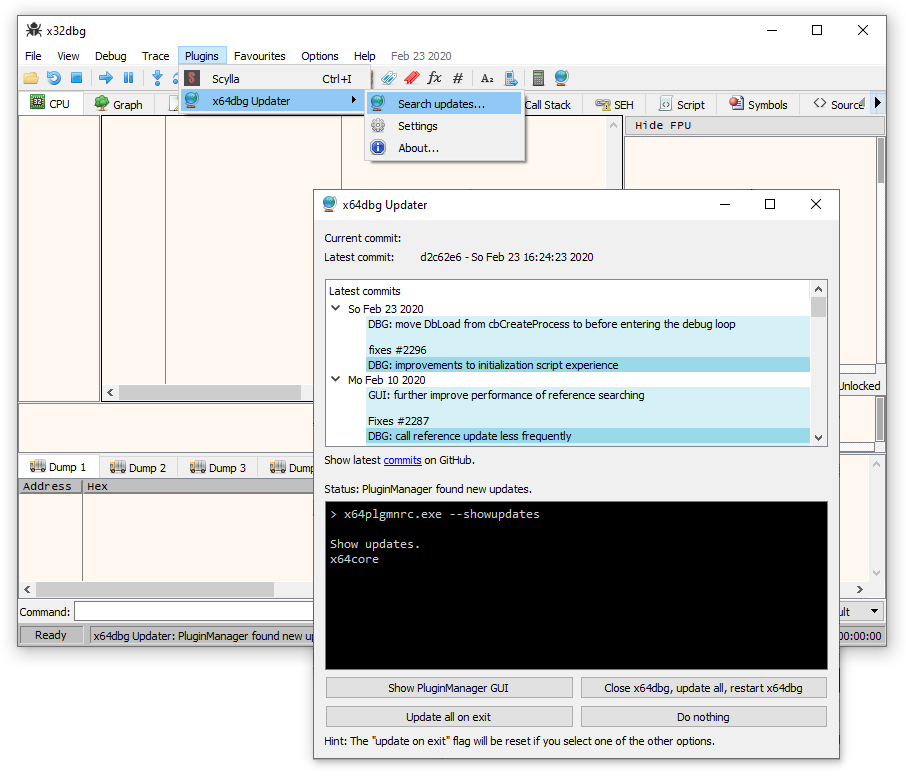906x780 pixels.
Task: Open the View menu
Action: tap(68, 56)
